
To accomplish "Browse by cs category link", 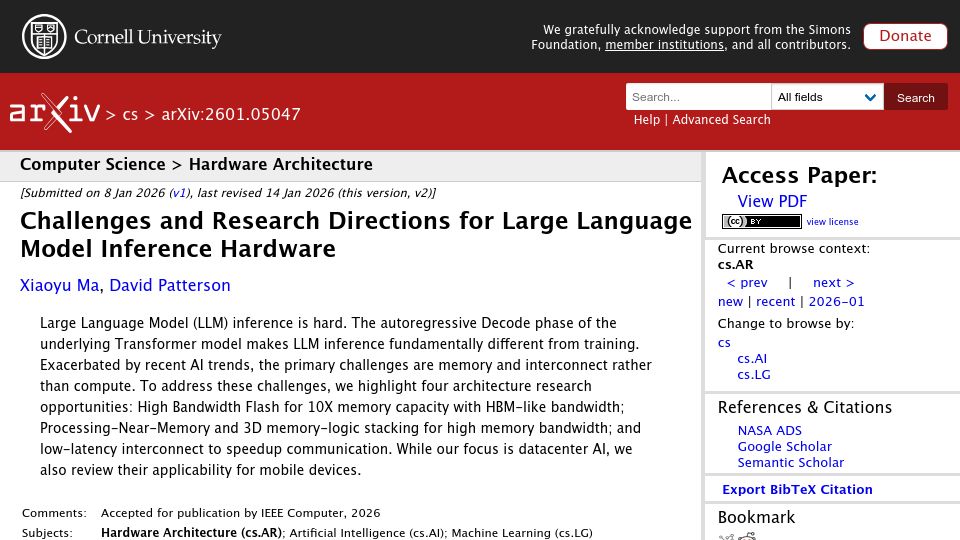I will (724, 343).
